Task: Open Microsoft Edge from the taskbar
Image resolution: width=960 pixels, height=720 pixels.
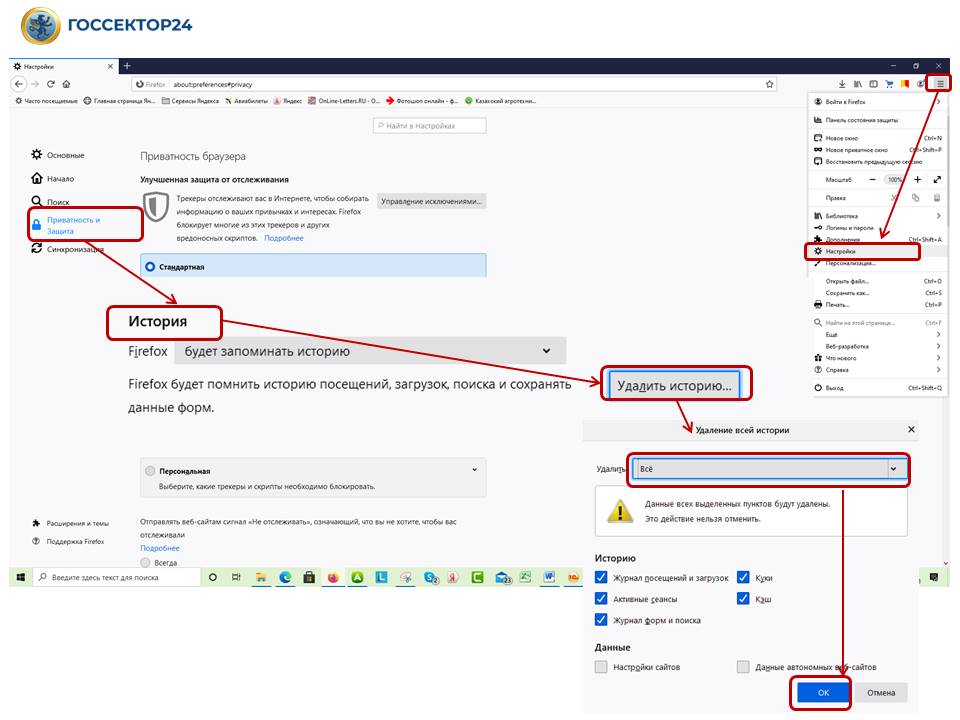Action: 285,577
